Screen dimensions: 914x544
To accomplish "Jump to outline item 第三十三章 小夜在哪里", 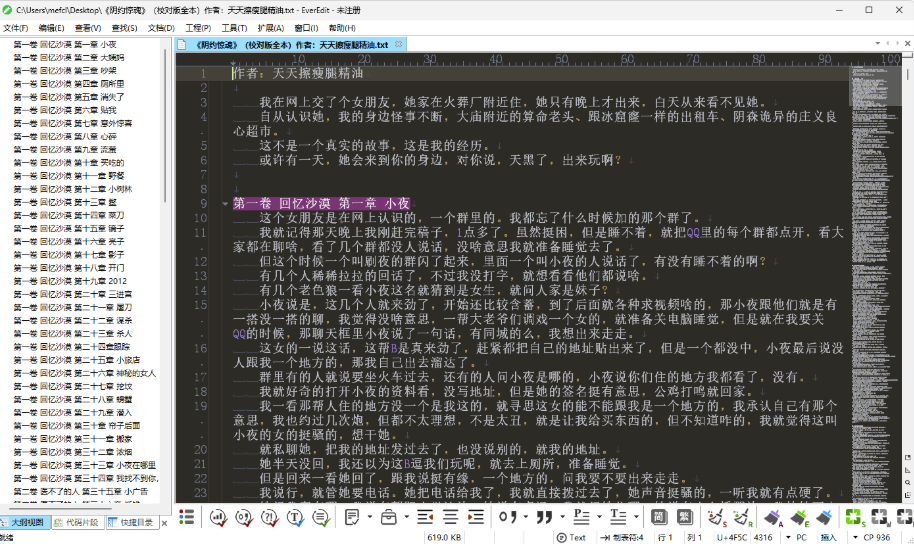I will pyautogui.click(x=85, y=465).
